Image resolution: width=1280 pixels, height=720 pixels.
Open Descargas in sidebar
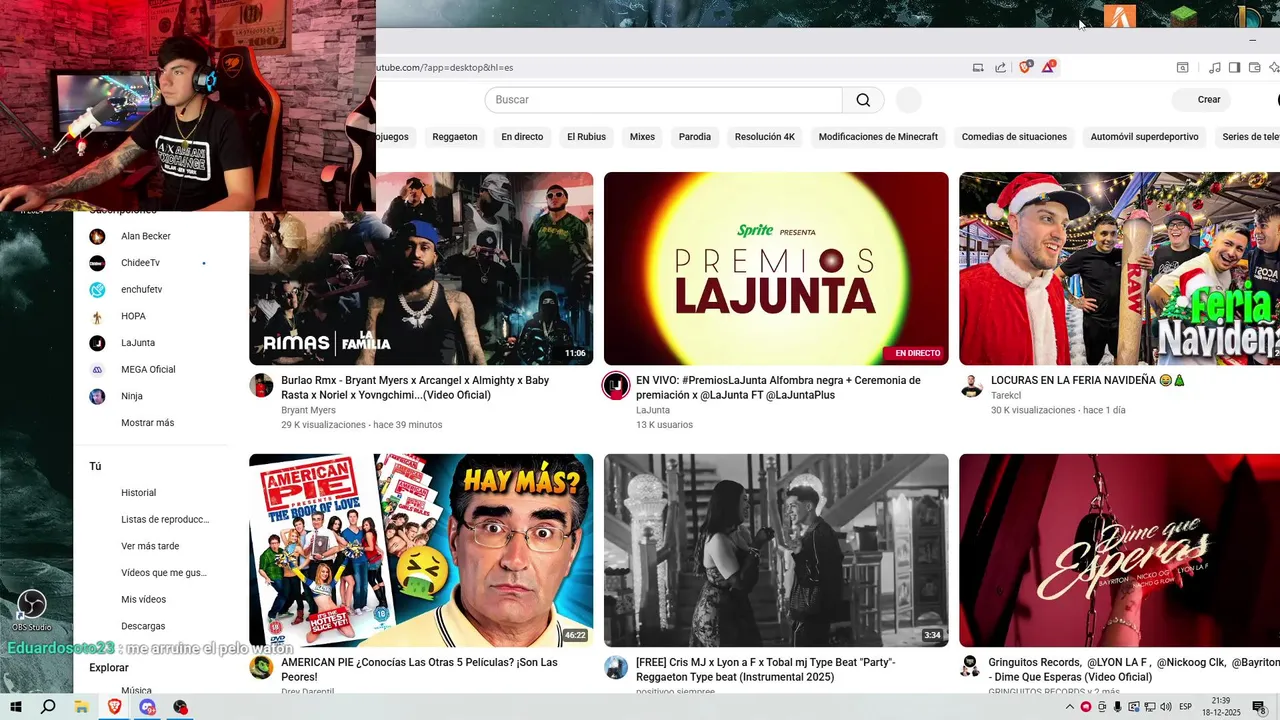(143, 626)
